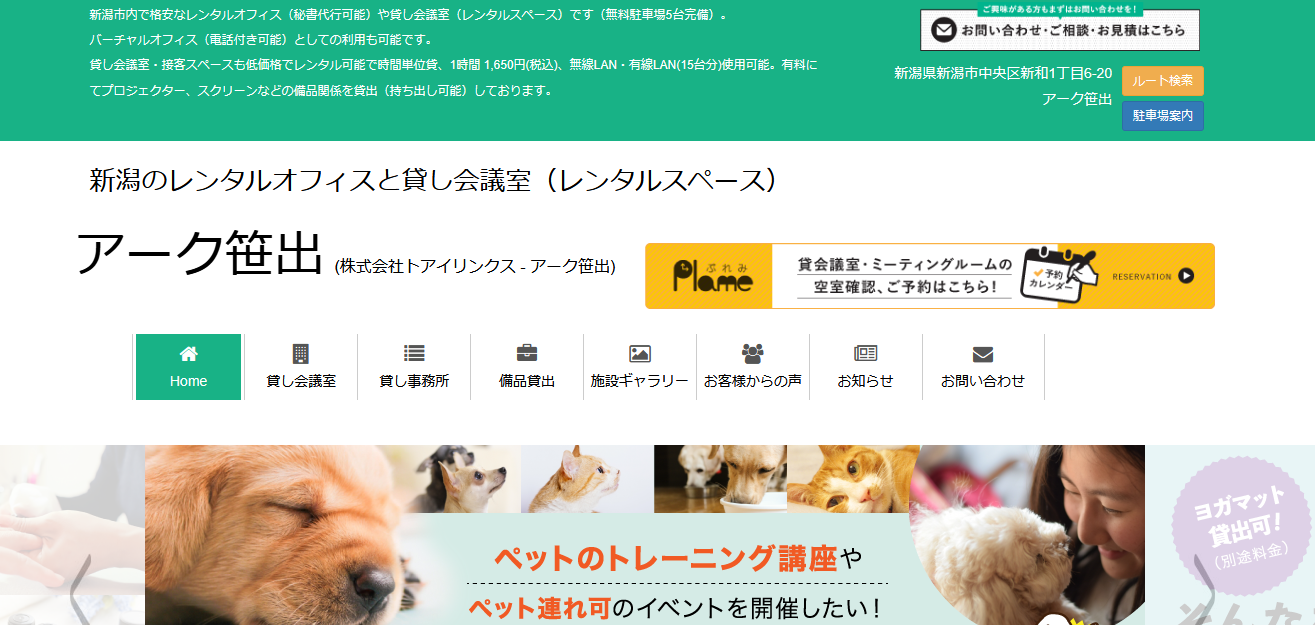Go to the お知らせ menu item

tap(865, 368)
